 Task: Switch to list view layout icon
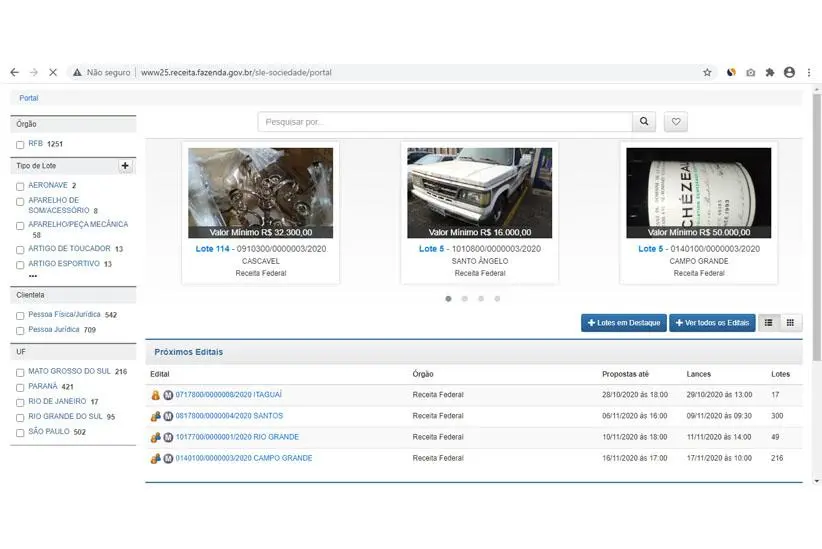click(x=769, y=323)
